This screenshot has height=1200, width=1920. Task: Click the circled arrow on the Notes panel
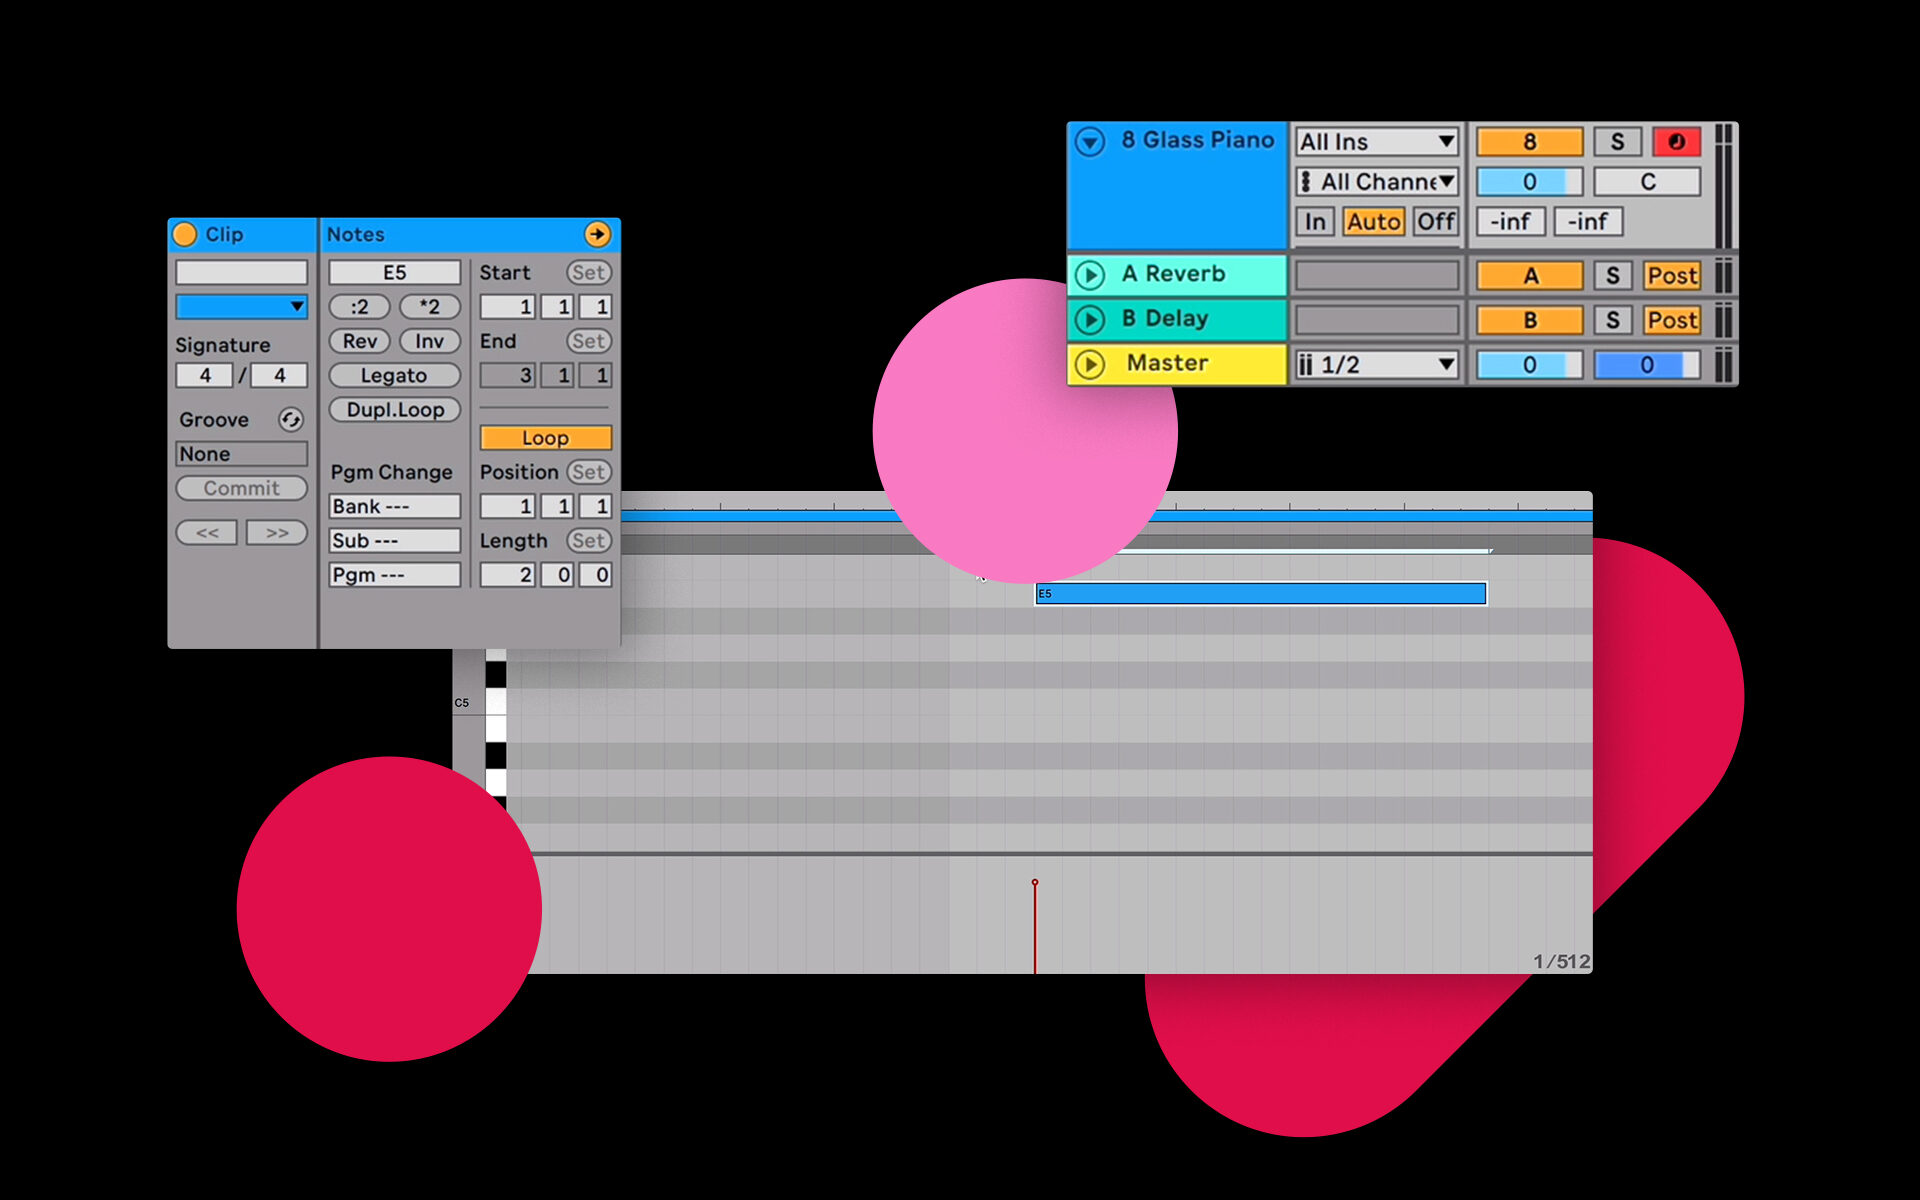coord(597,233)
